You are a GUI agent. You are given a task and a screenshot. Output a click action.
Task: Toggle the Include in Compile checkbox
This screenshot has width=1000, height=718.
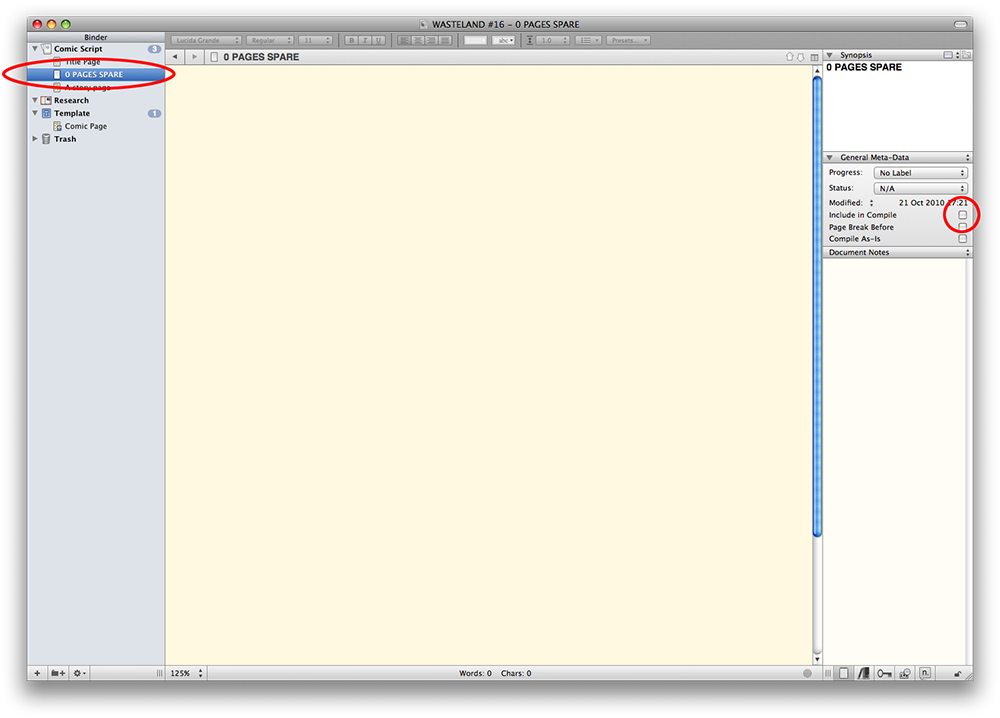click(963, 215)
